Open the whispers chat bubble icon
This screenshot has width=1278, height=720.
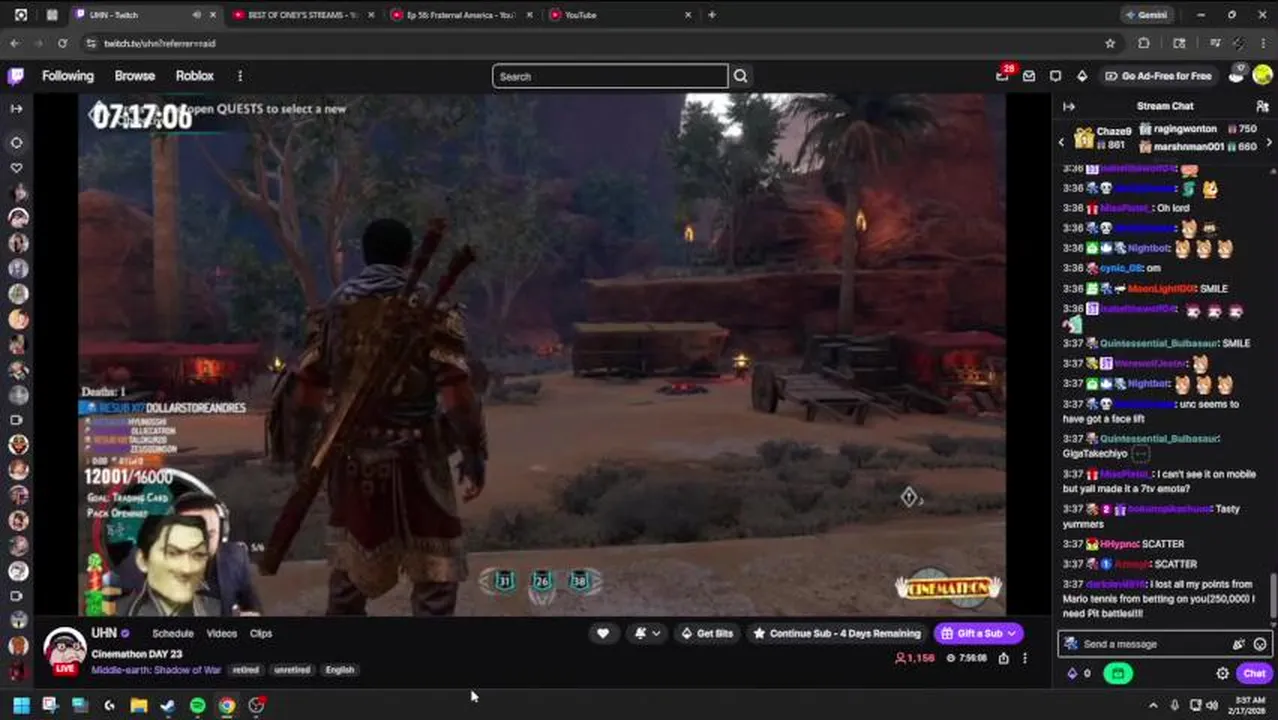click(x=1055, y=76)
